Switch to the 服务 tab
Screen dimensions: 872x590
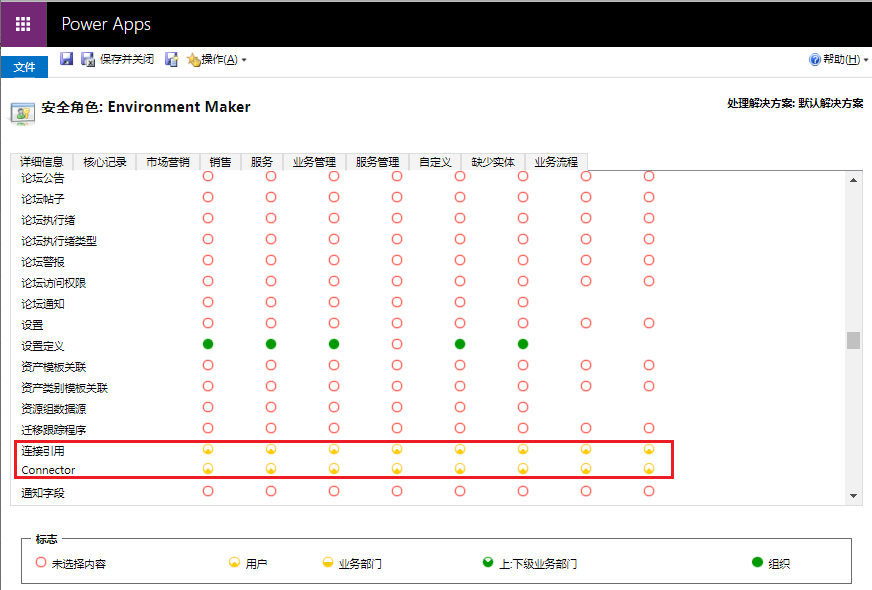[x=261, y=162]
